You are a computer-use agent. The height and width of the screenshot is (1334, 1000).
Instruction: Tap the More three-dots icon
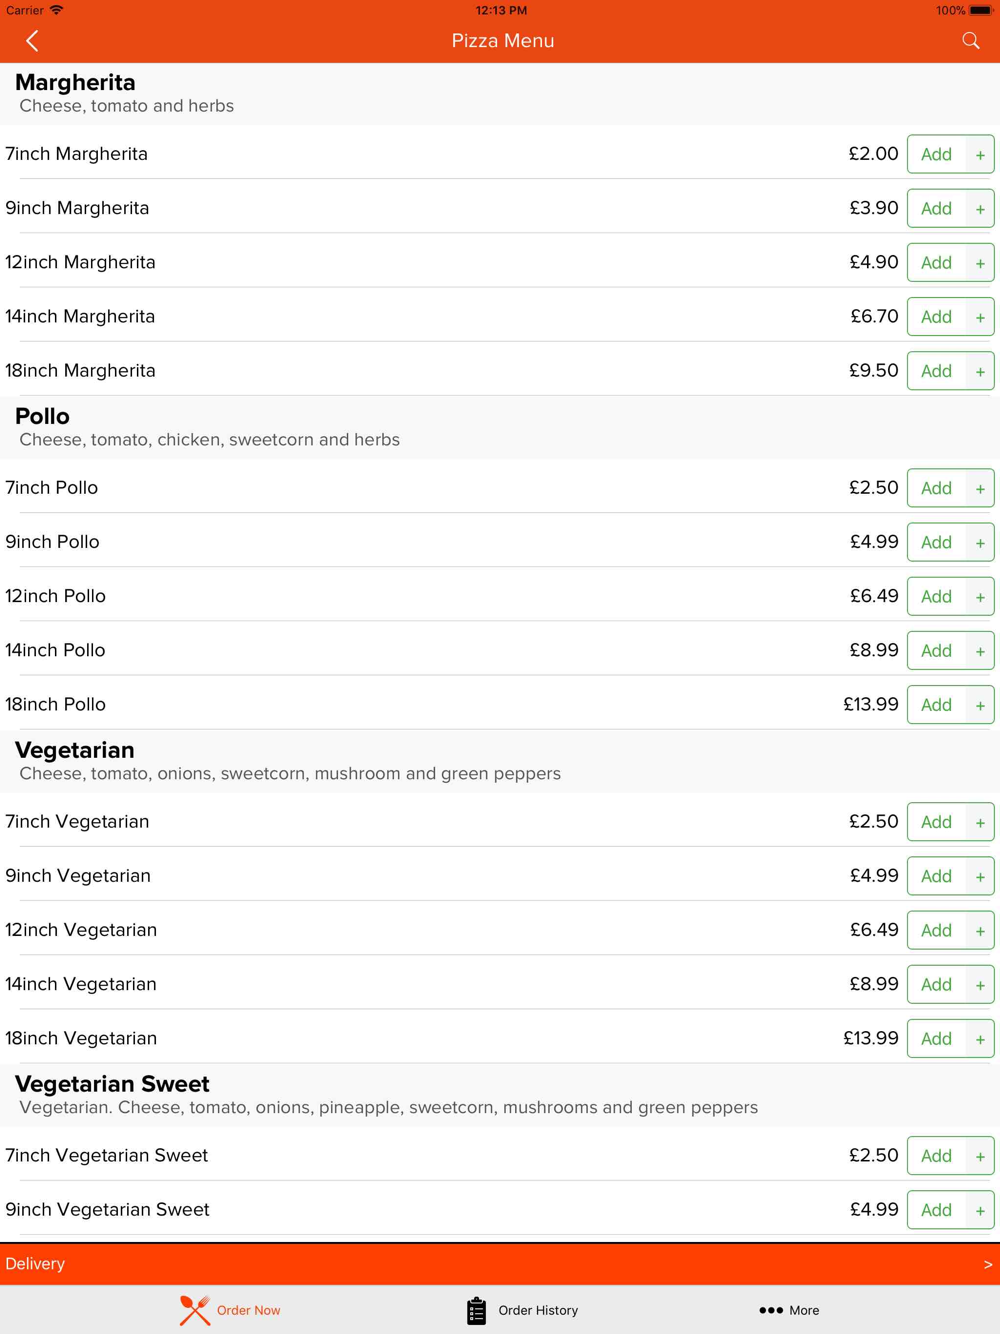tap(770, 1310)
